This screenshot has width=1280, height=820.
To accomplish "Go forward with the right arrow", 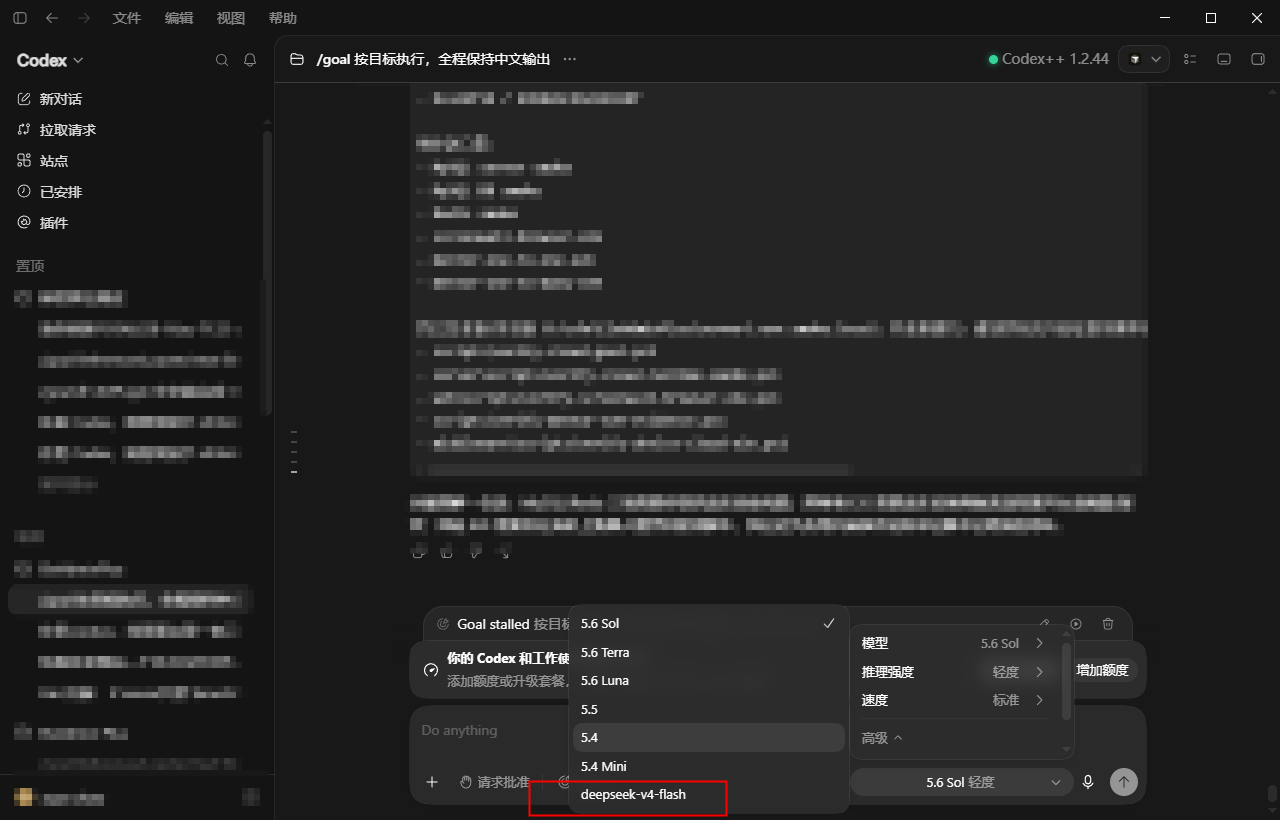I will (84, 18).
